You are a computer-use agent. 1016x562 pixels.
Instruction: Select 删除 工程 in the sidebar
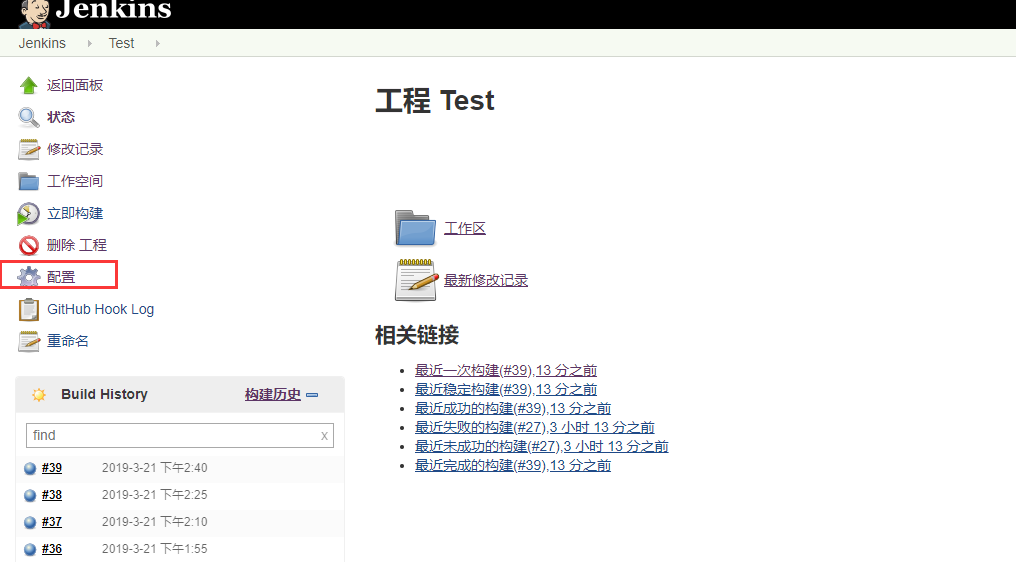77,245
